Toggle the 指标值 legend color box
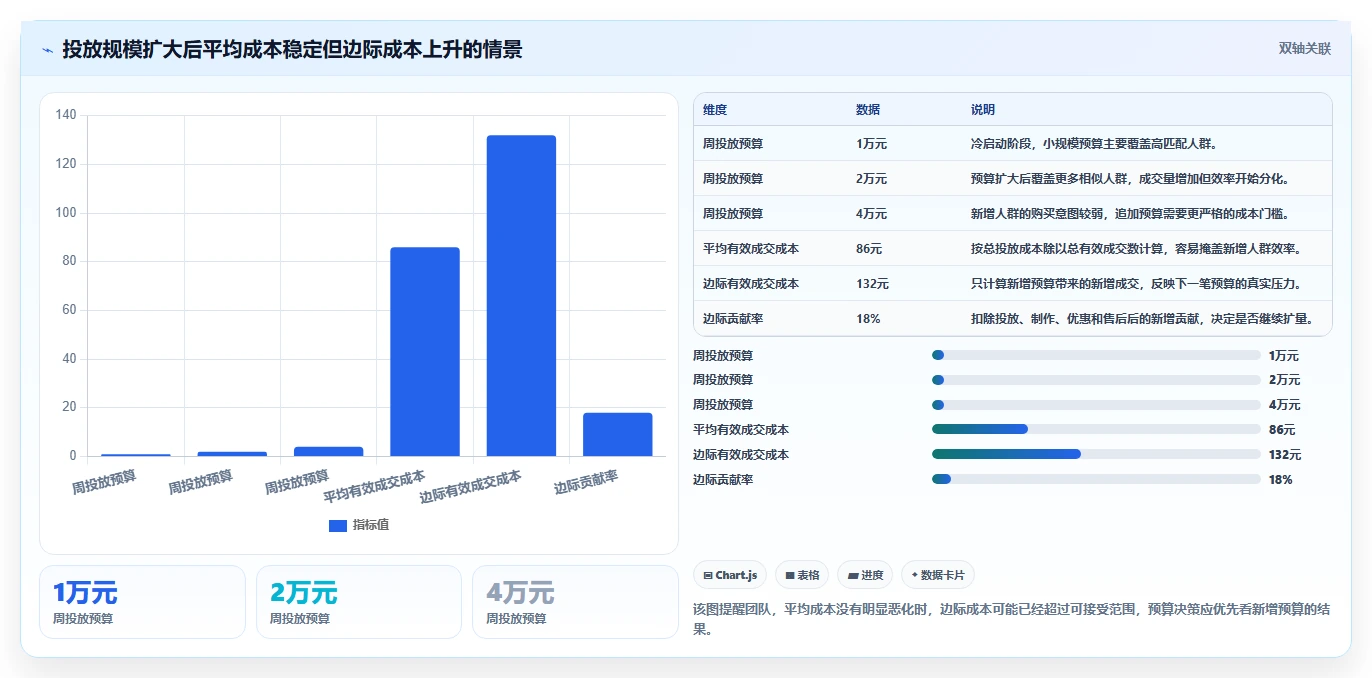Image resolution: width=1372 pixels, height=678 pixels. 338,525
